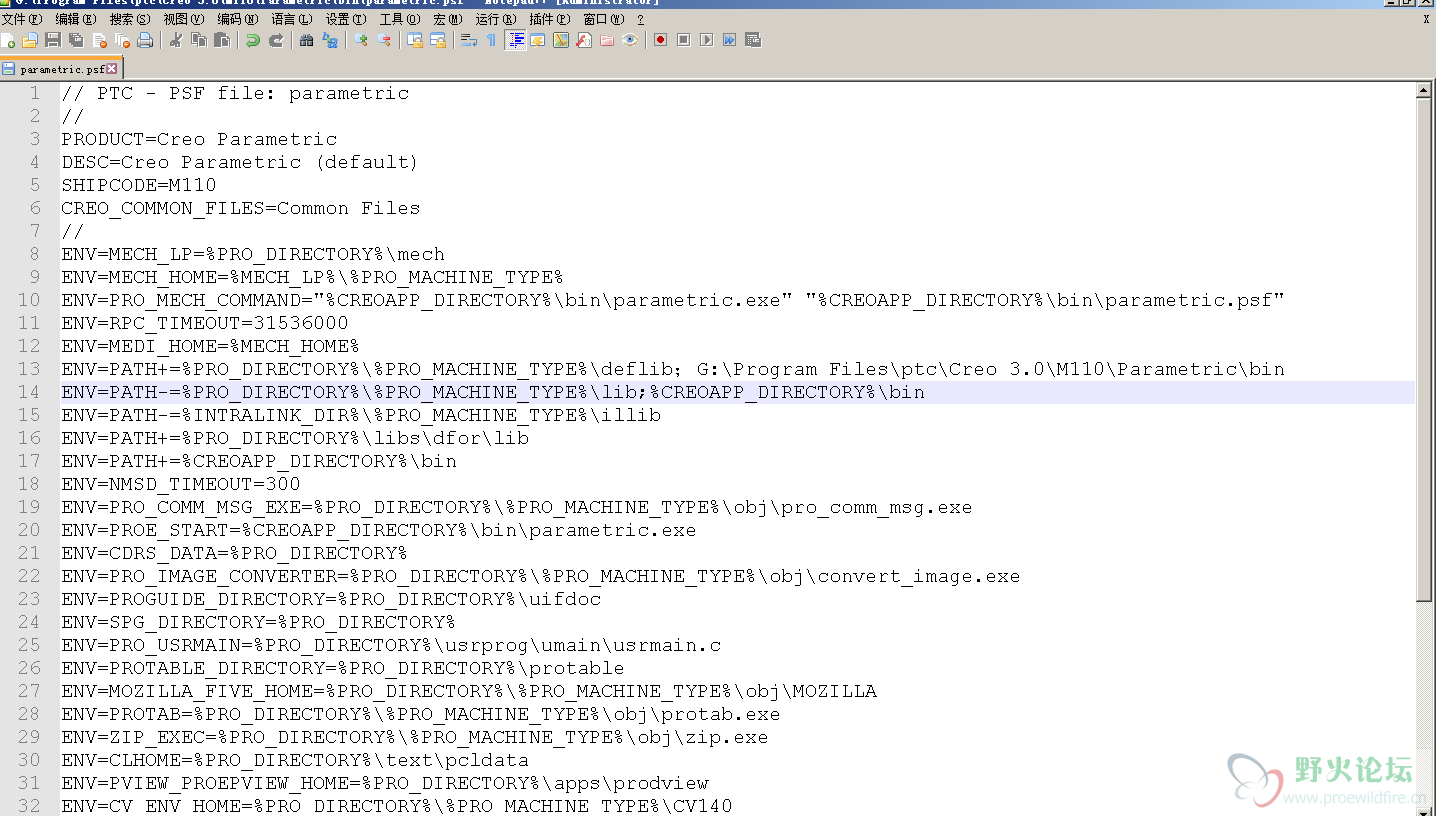Open the 编辑(E) menu
Screen dimensions: 1436x816
(x=76, y=19)
